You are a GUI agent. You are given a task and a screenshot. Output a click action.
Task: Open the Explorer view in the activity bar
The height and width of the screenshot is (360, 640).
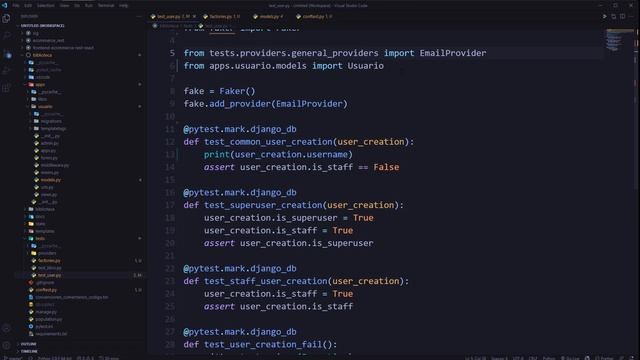coord(6,18)
